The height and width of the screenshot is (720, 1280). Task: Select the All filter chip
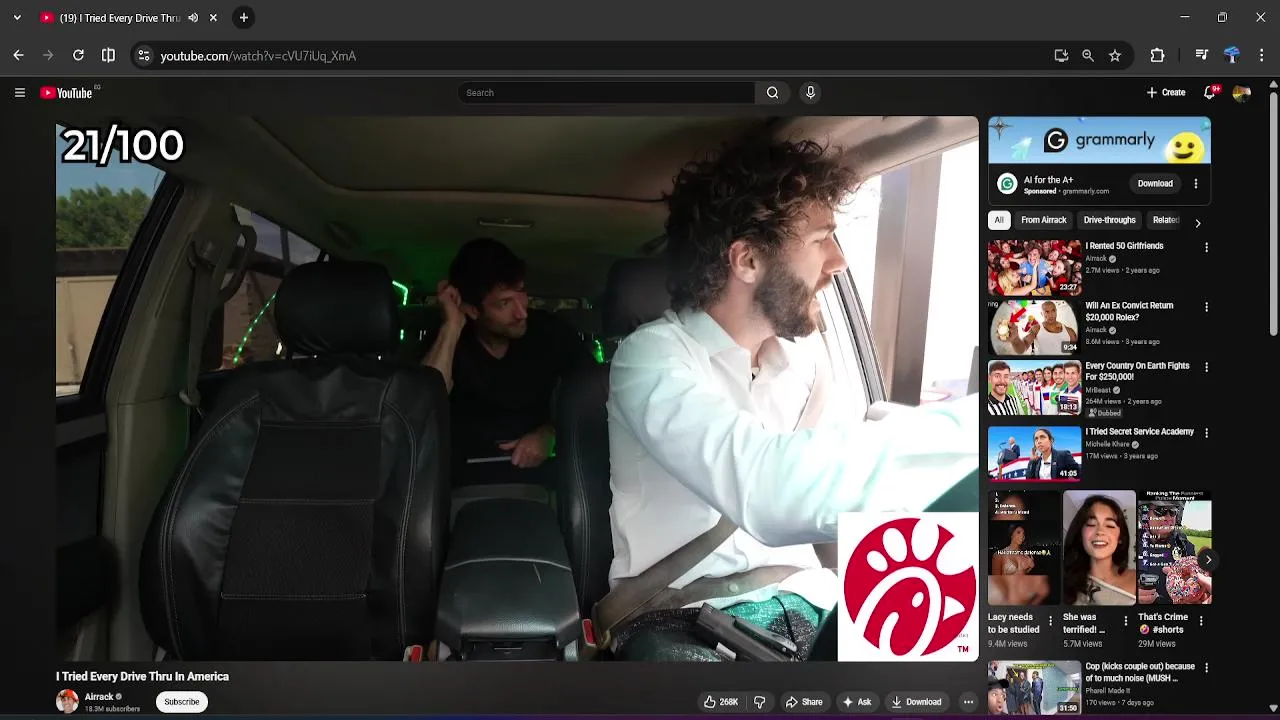point(999,220)
